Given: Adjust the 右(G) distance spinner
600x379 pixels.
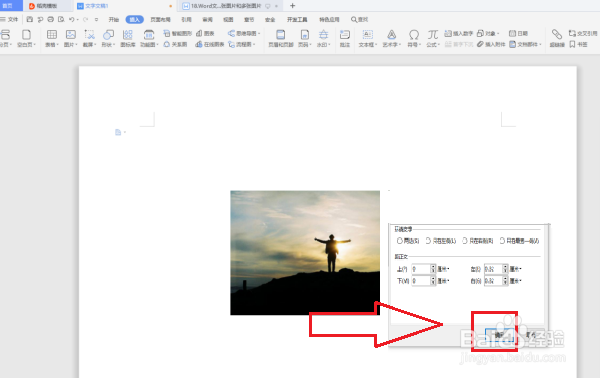Looking at the screenshot, I should click(x=505, y=281).
